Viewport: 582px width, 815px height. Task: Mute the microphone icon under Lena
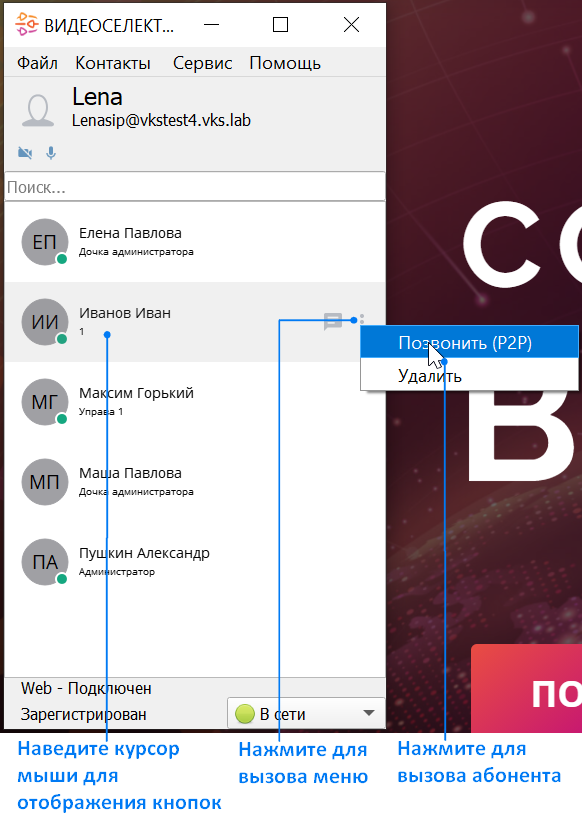click(x=51, y=153)
